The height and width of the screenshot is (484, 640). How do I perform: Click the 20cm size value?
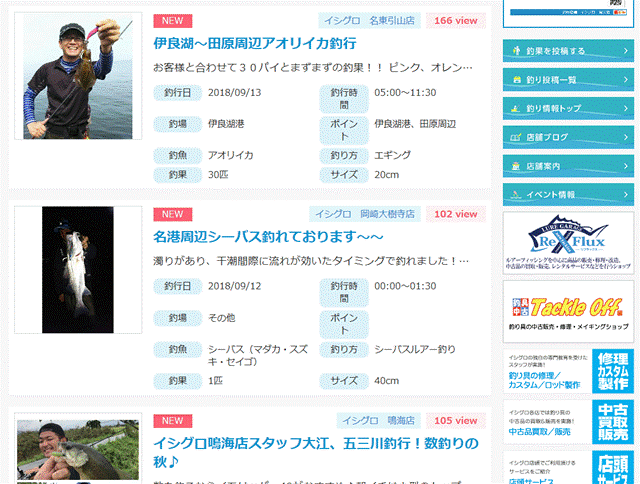[387, 175]
